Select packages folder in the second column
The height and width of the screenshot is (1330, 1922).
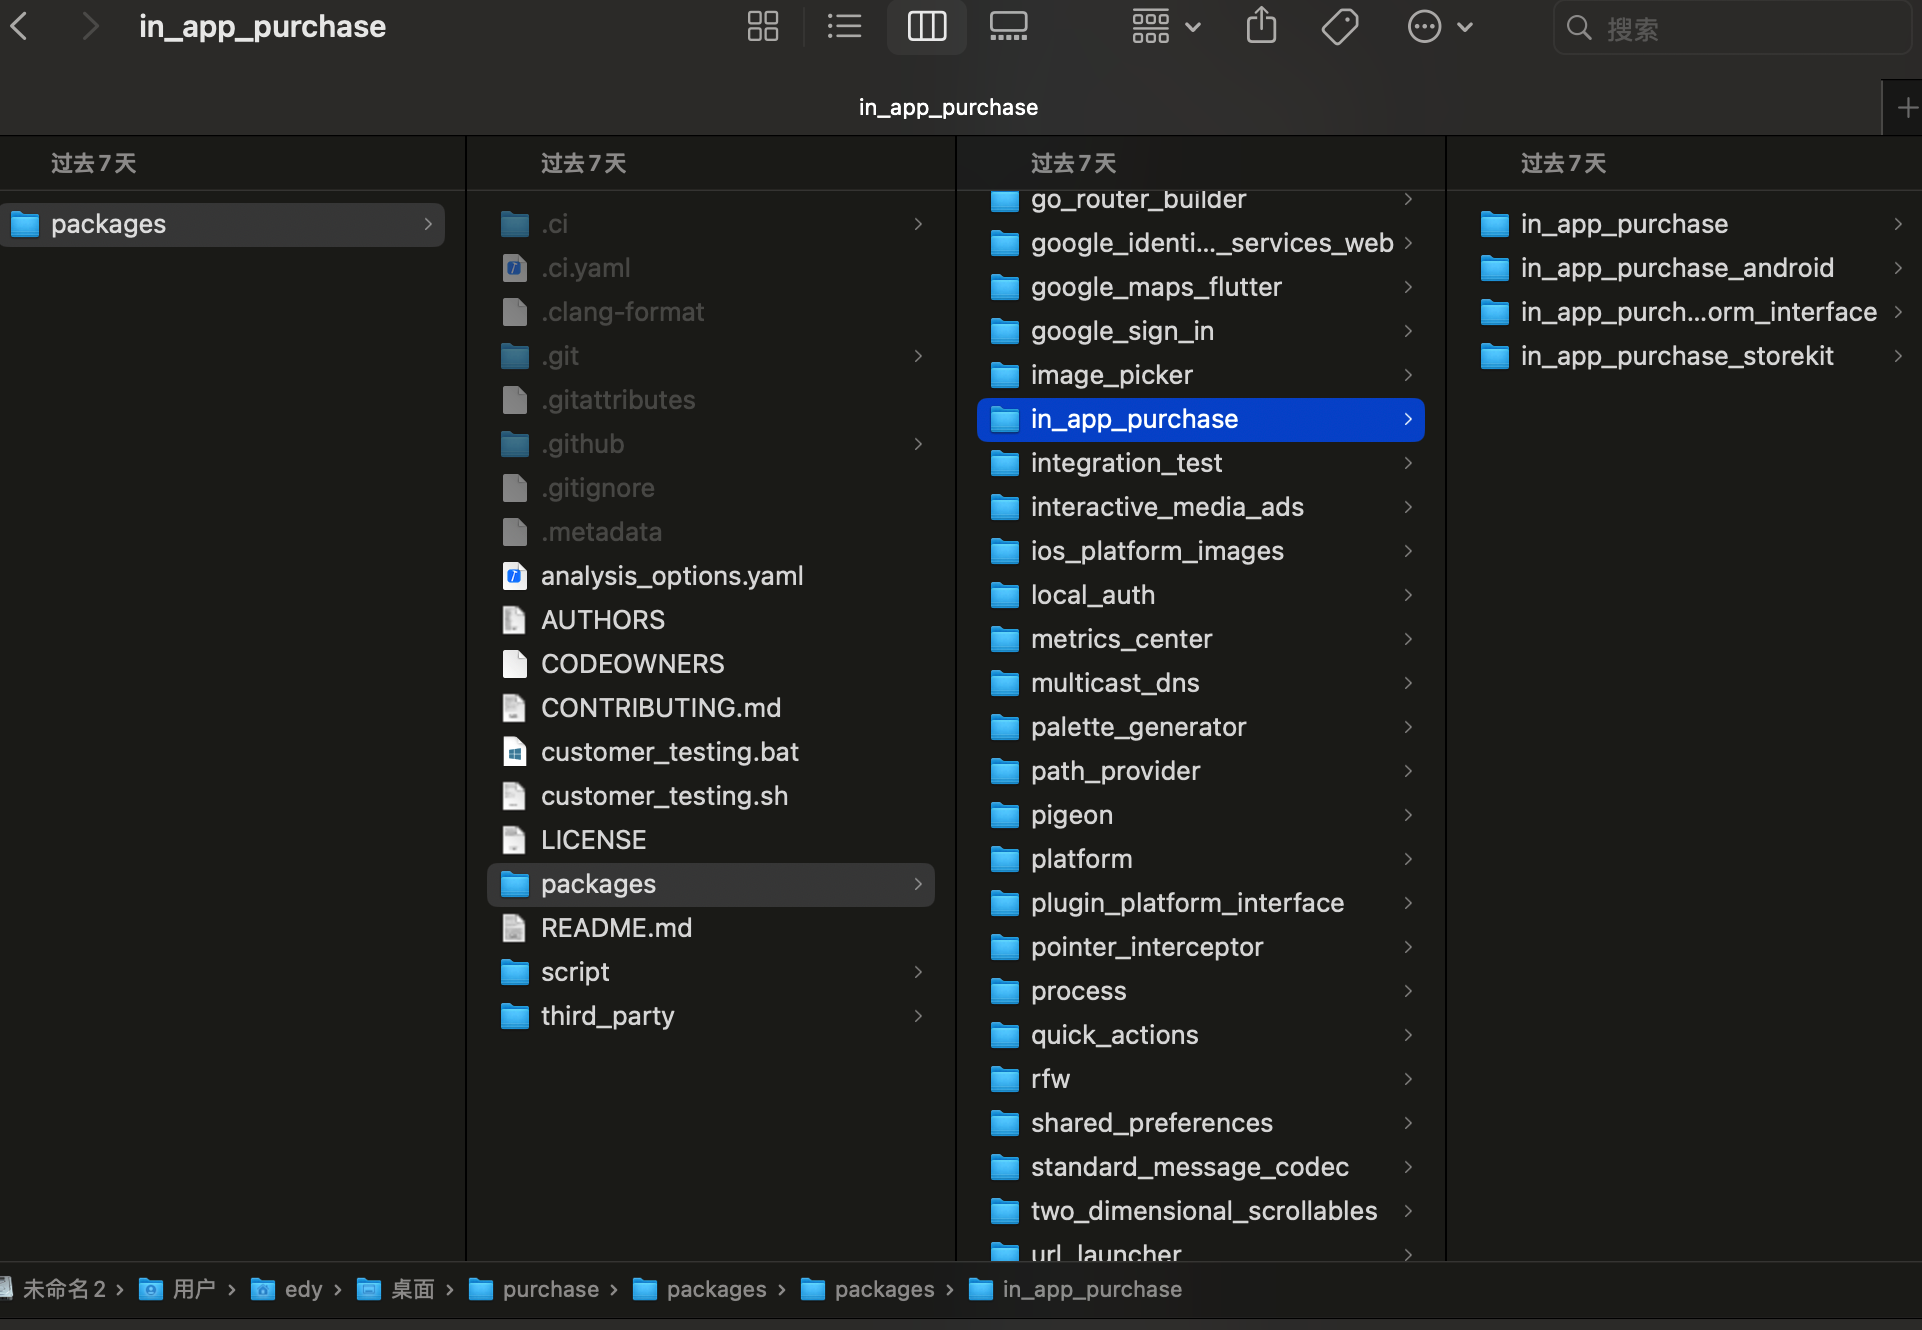point(711,884)
